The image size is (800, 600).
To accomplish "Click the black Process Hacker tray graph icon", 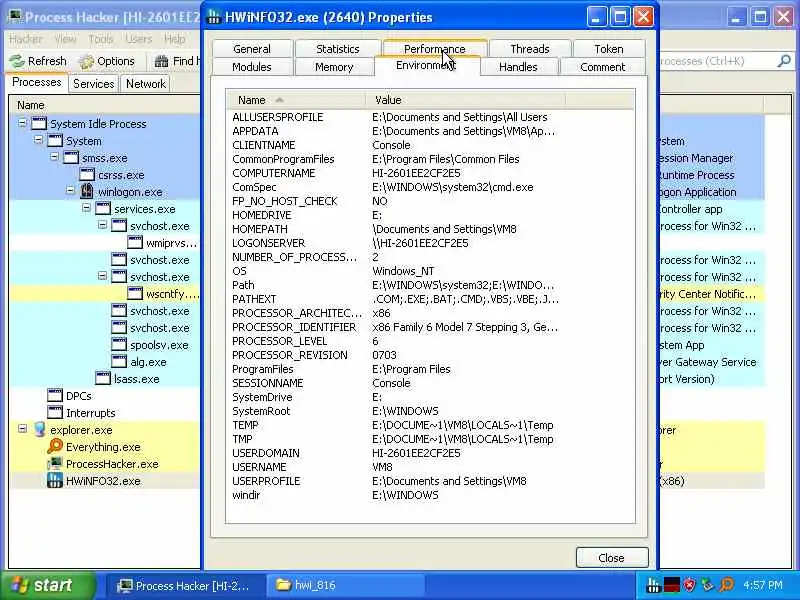I will 671,585.
